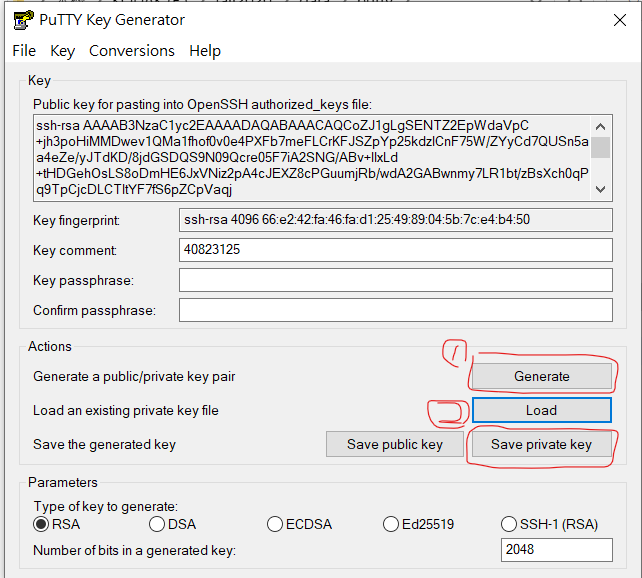
Task: Select the SSH-1 (RSA) key type
Action: pos(549,524)
